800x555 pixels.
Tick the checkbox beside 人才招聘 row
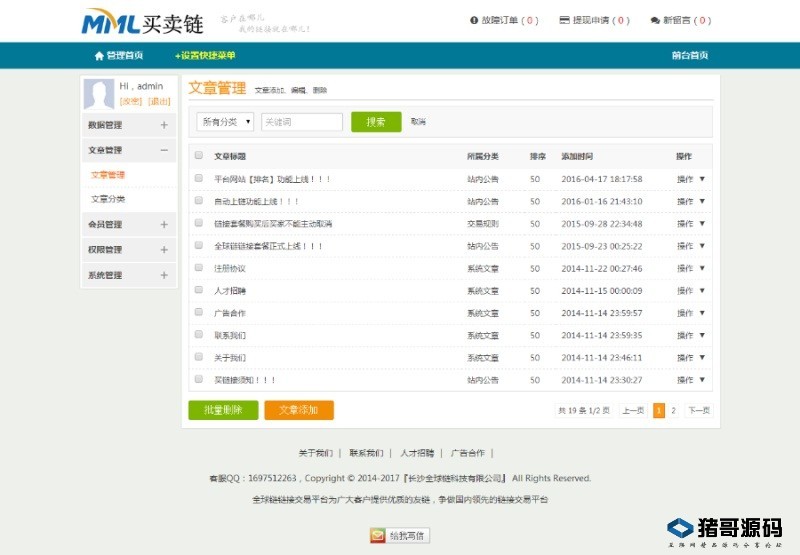[198, 290]
